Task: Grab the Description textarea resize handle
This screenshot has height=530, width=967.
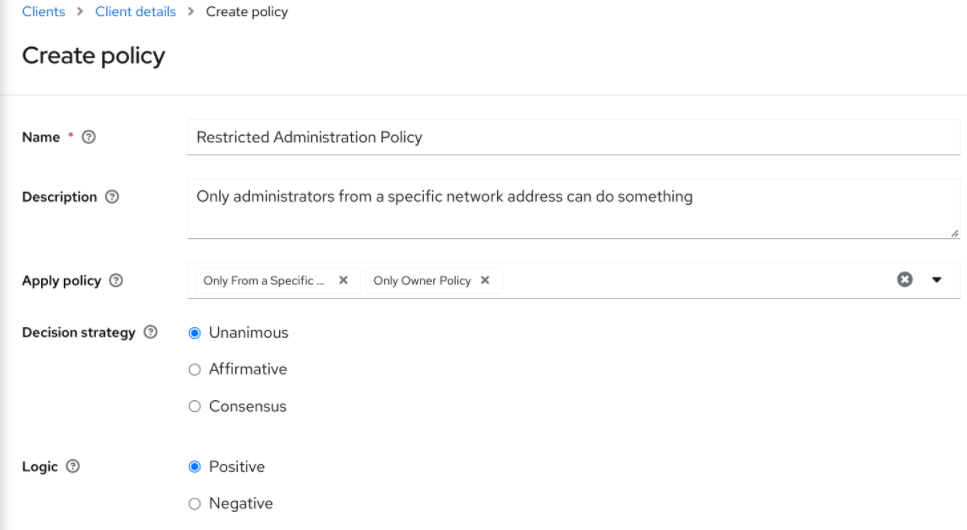Action: pos(955,233)
